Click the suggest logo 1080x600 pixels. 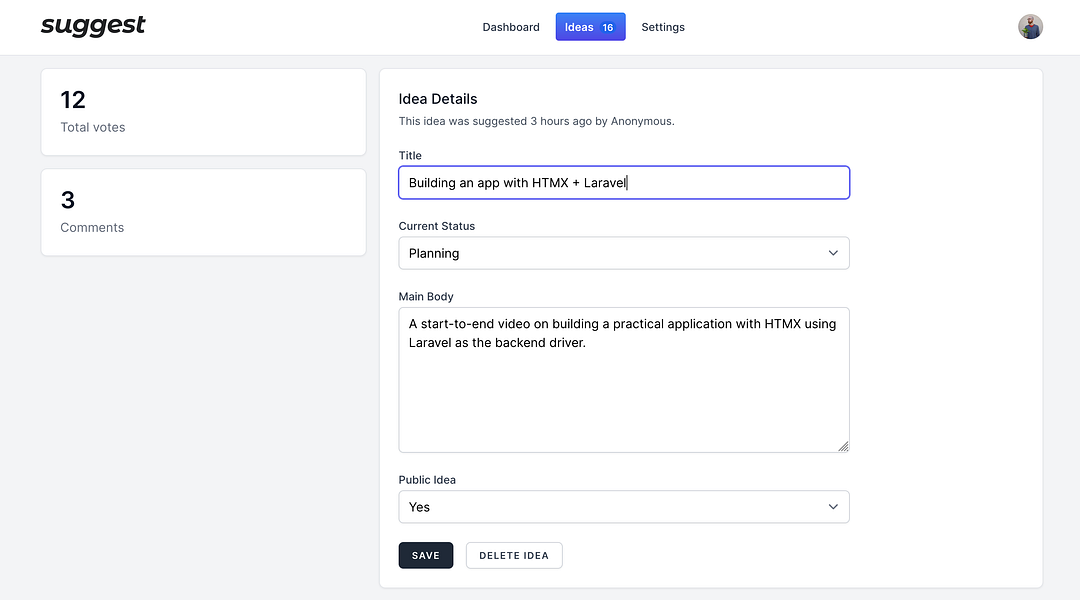pos(93,27)
